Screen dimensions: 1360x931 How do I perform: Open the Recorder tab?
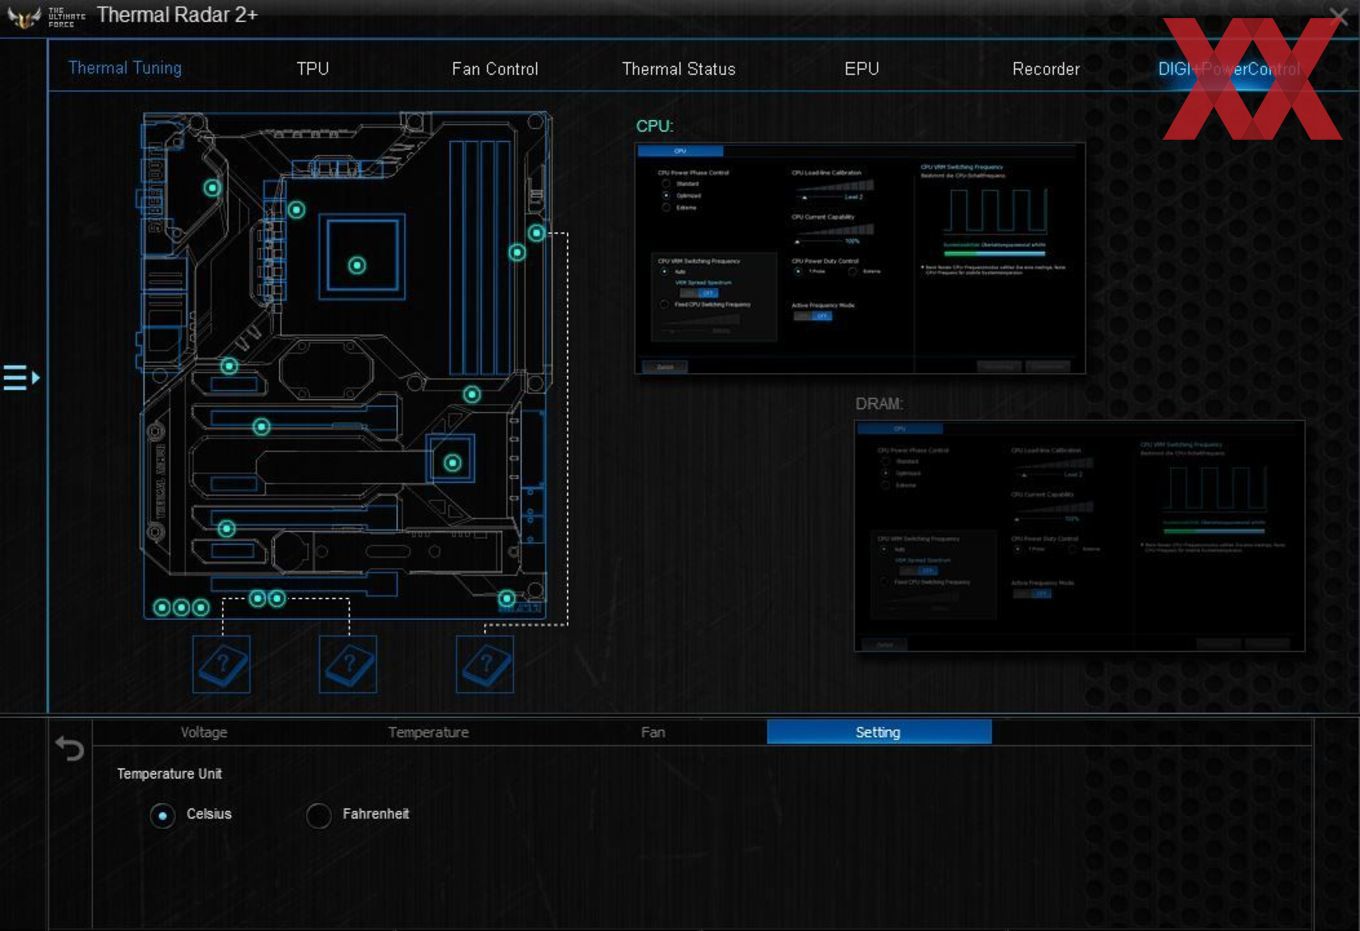click(x=1046, y=69)
